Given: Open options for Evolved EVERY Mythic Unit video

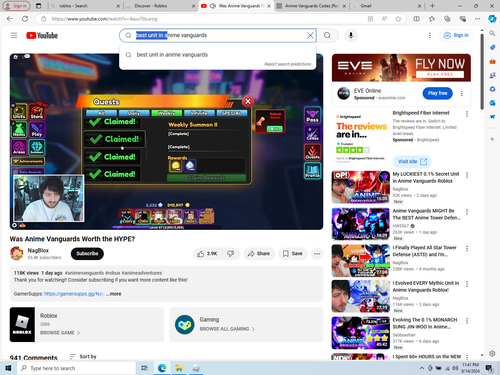Looking at the screenshot, I should click(x=467, y=284).
